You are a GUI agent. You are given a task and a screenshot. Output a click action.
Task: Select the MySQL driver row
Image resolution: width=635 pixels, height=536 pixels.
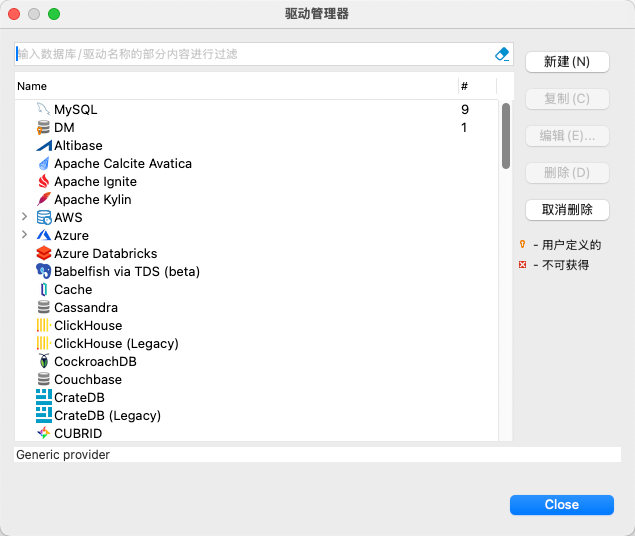point(257,109)
